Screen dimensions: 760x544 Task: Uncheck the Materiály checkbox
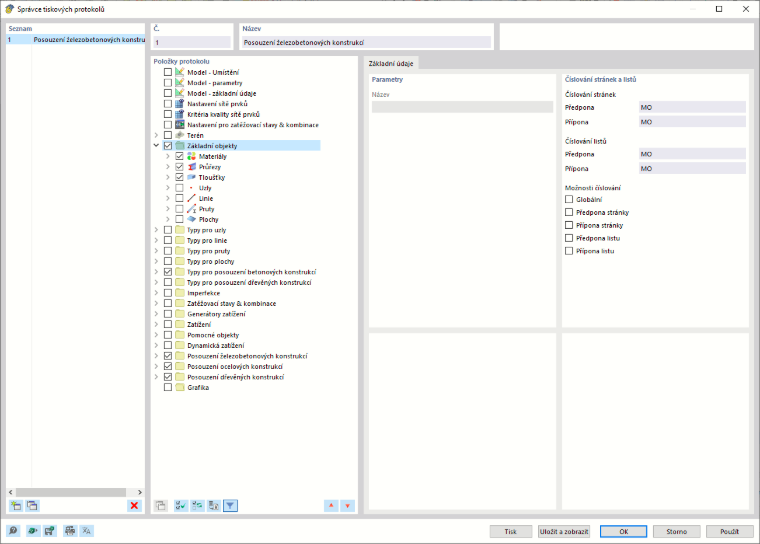point(179,156)
